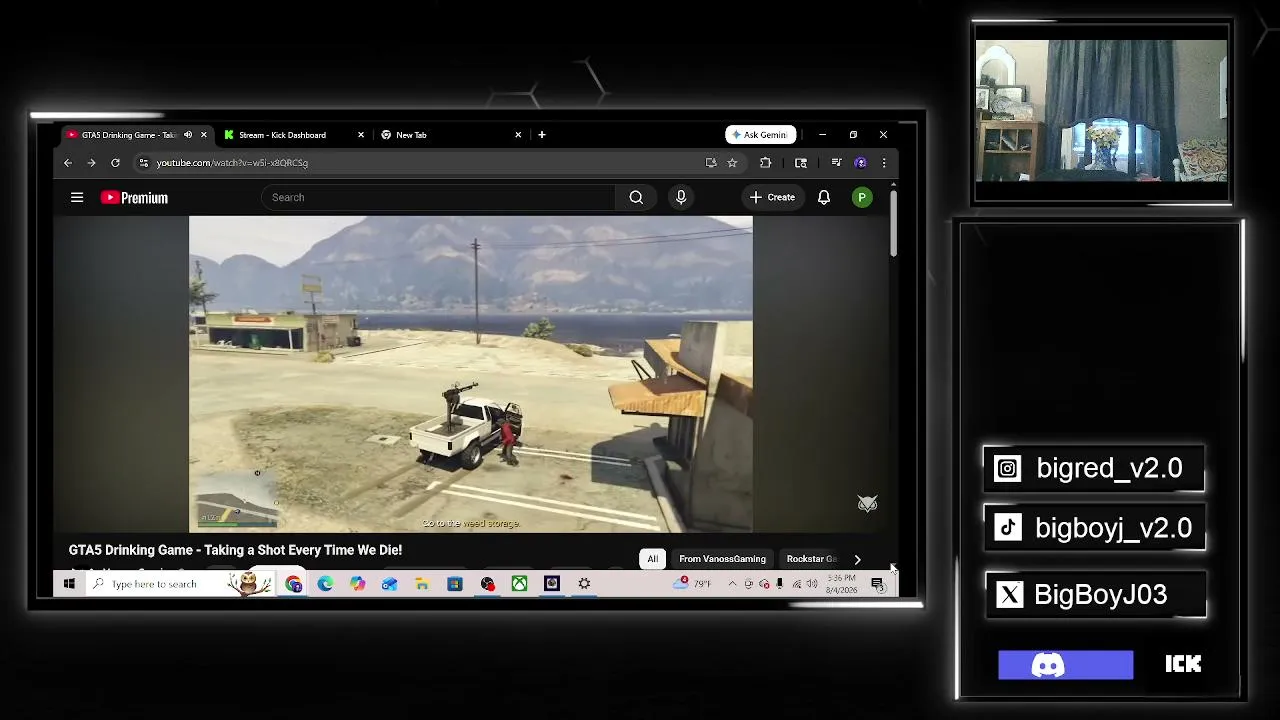Go back to the previous page
1280x720 pixels.
[68, 163]
